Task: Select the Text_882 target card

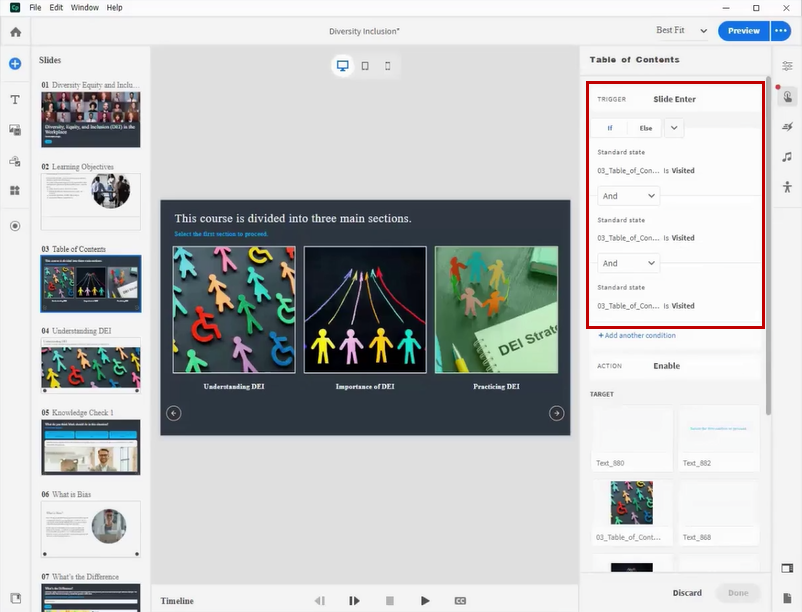Action: 719,438
